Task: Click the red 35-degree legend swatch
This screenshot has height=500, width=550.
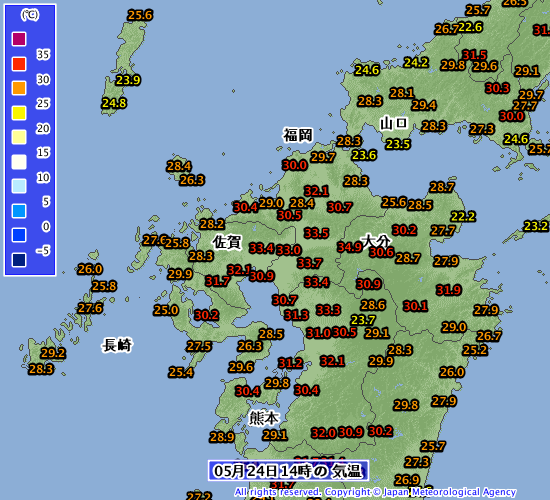Action: point(19,64)
